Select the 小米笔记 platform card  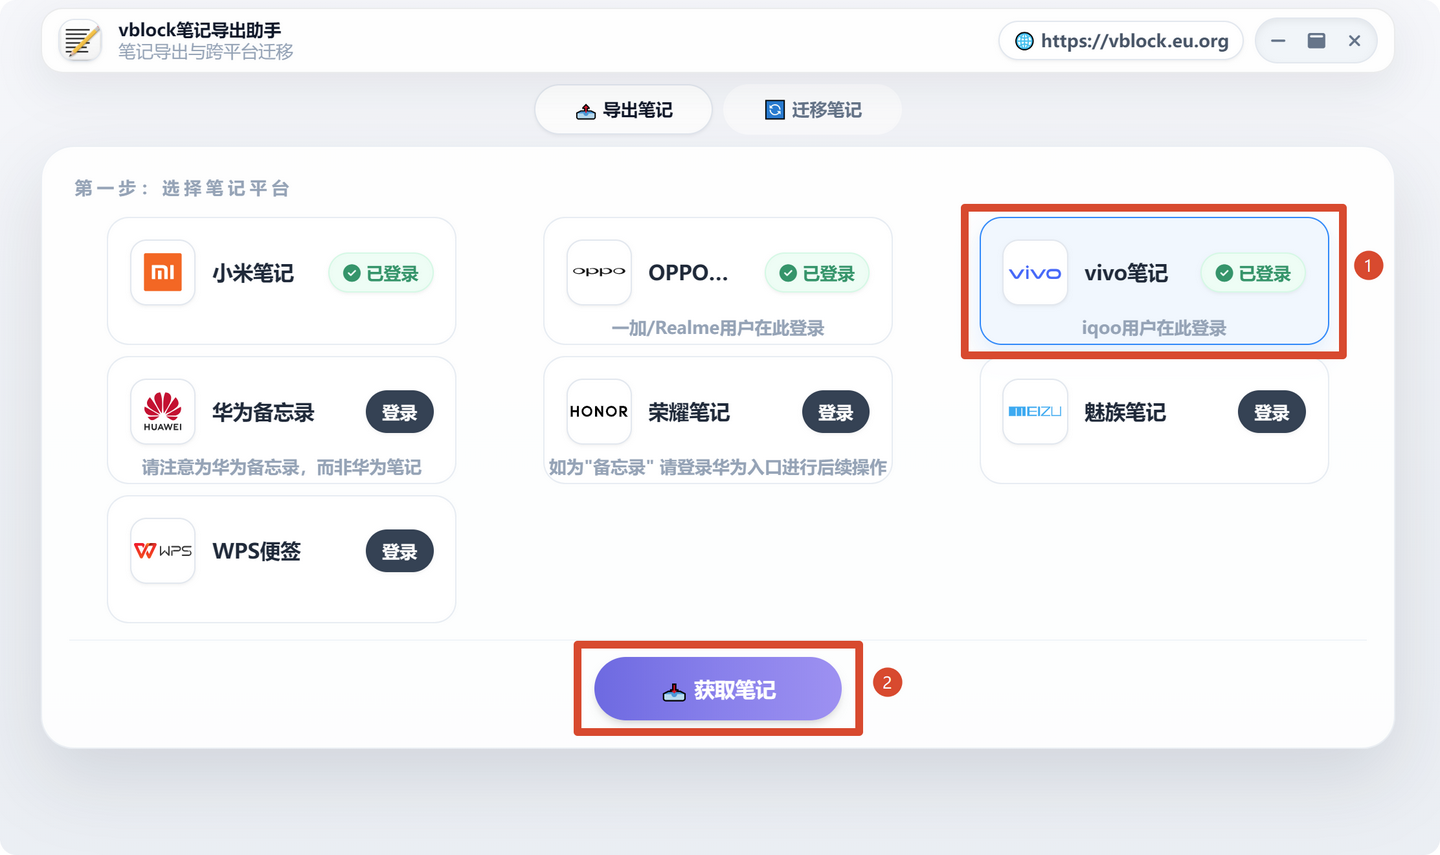tap(282, 281)
